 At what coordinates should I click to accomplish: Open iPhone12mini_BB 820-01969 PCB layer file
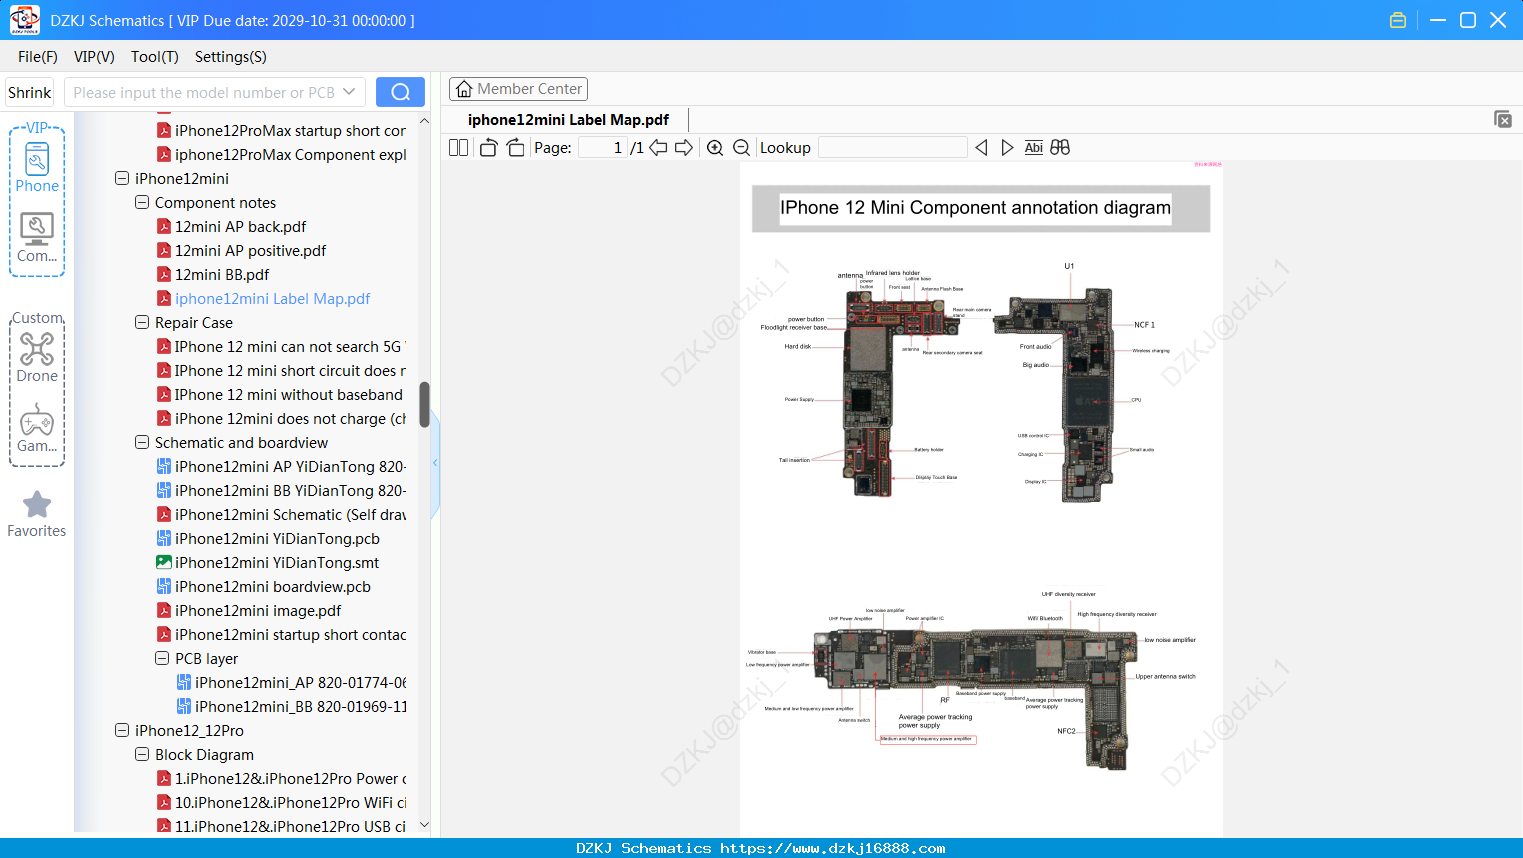coord(292,706)
